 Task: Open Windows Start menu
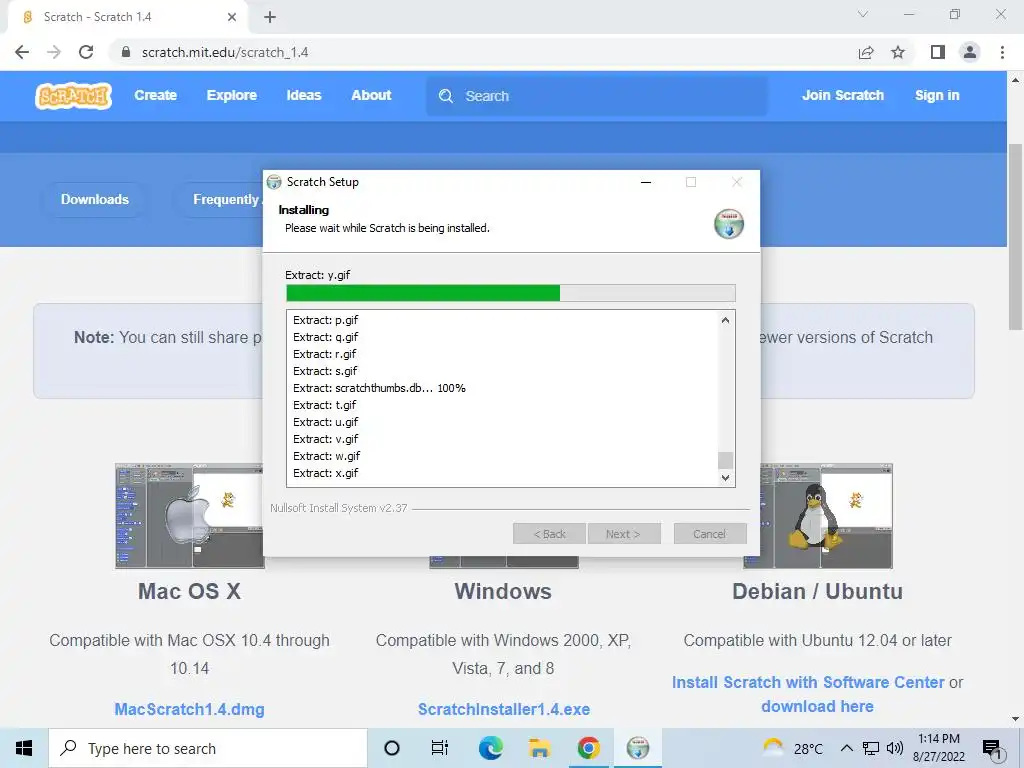(x=24, y=748)
